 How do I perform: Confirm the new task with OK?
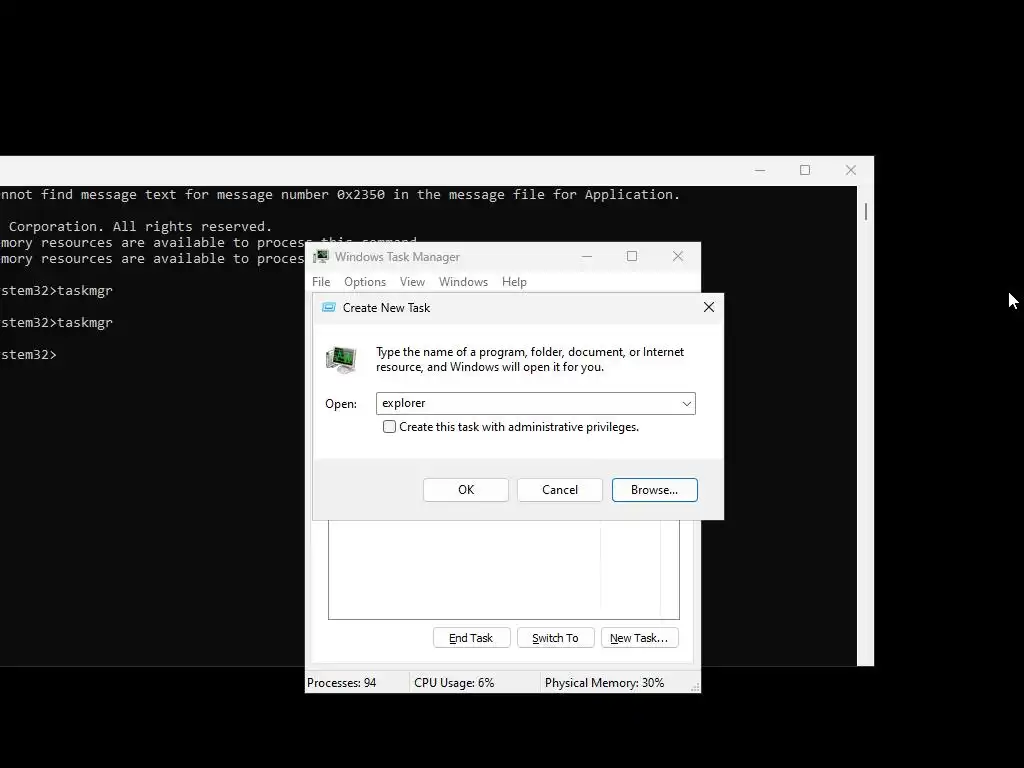tap(466, 490)
